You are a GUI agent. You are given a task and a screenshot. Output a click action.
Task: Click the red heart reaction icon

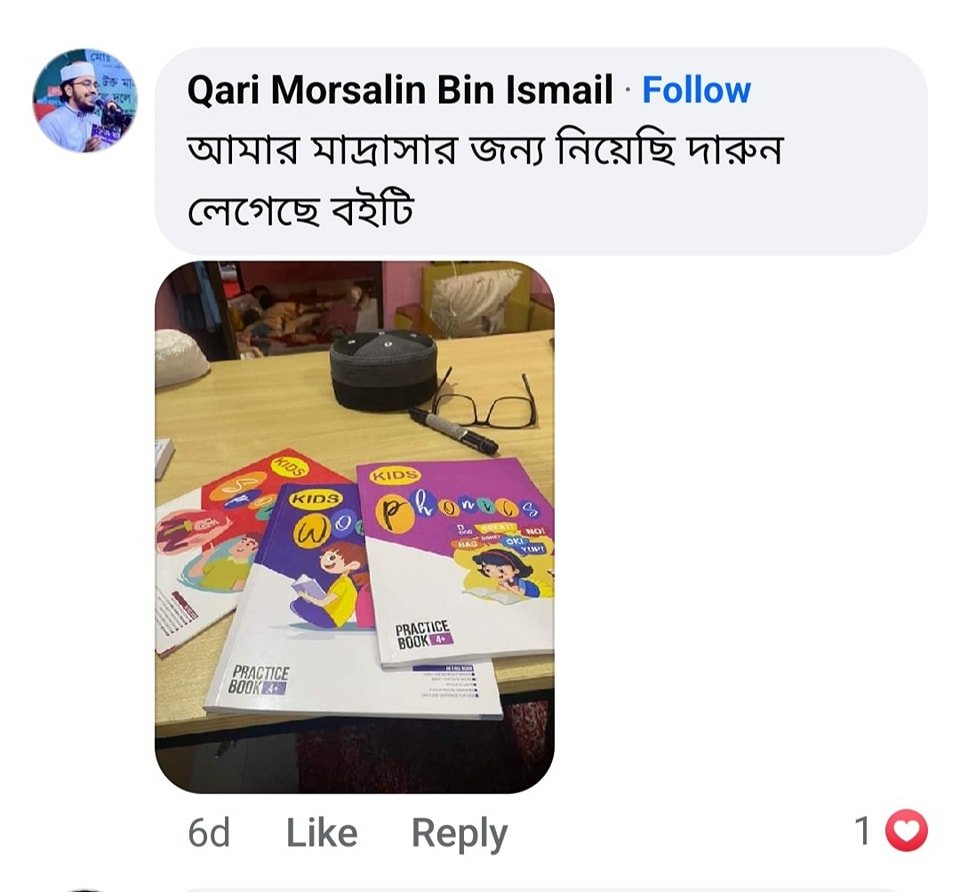pos(906,831)
